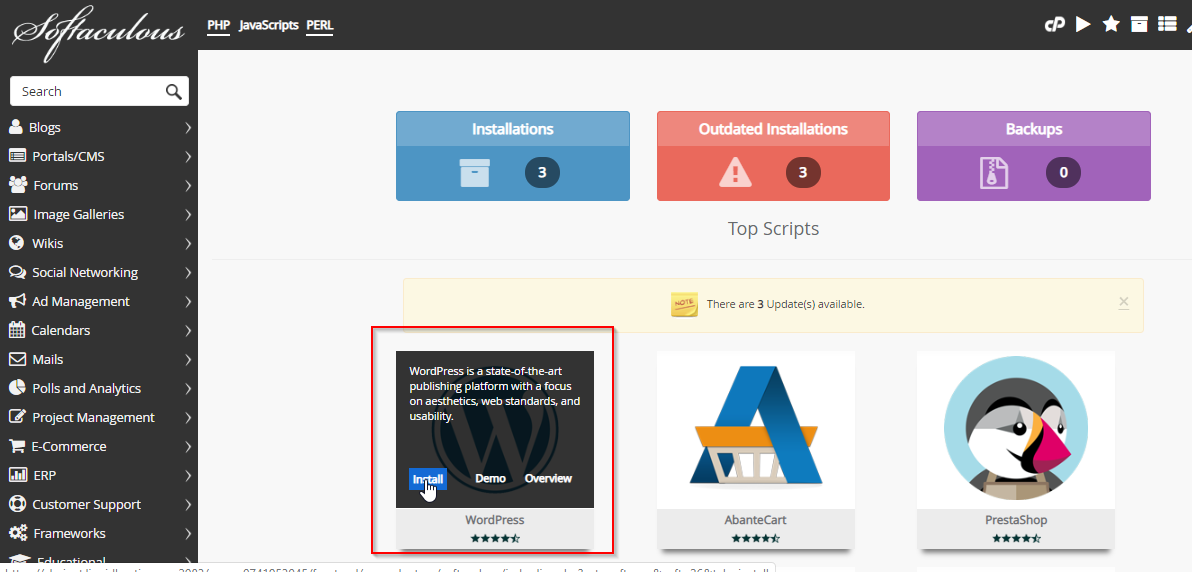Expand the Ad Management chevron
This screenshot has height=572, width=1192.
tap(188, 301)
